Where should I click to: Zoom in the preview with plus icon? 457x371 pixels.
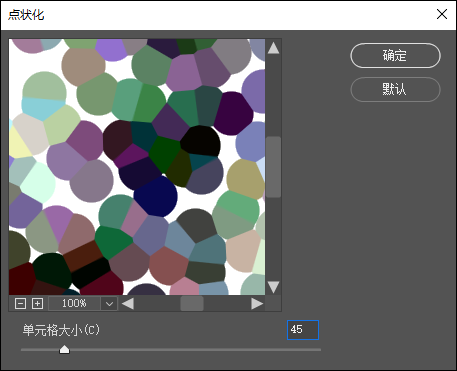tap(37, 304)
